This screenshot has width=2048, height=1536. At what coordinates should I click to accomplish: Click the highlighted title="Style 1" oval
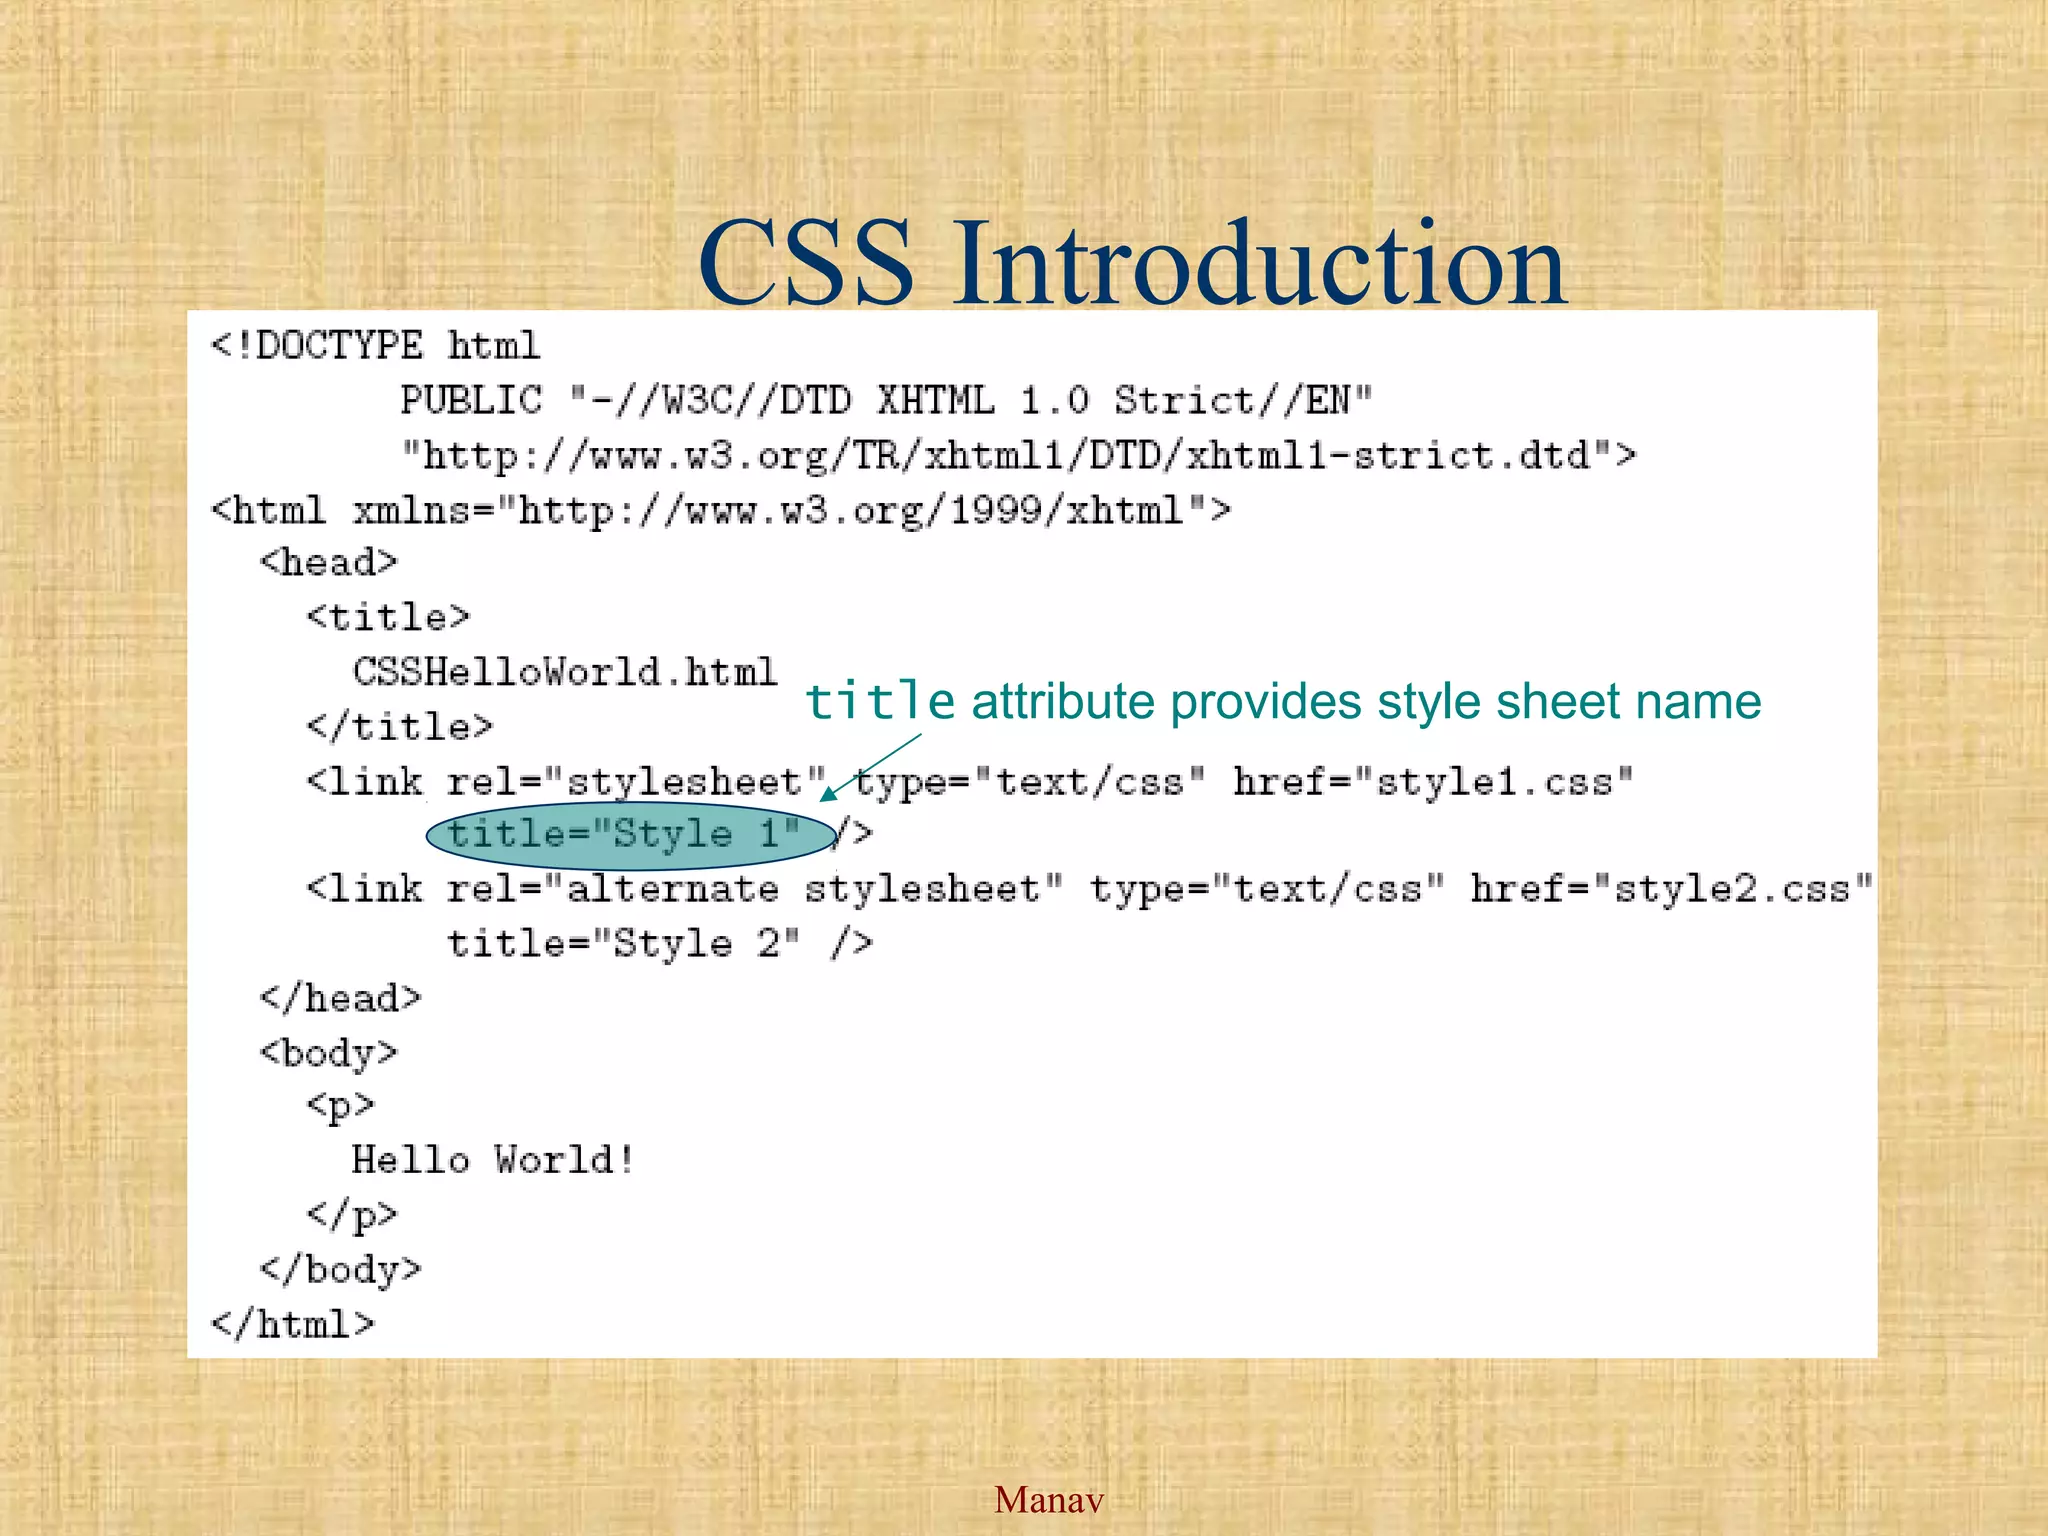point(630,834)
